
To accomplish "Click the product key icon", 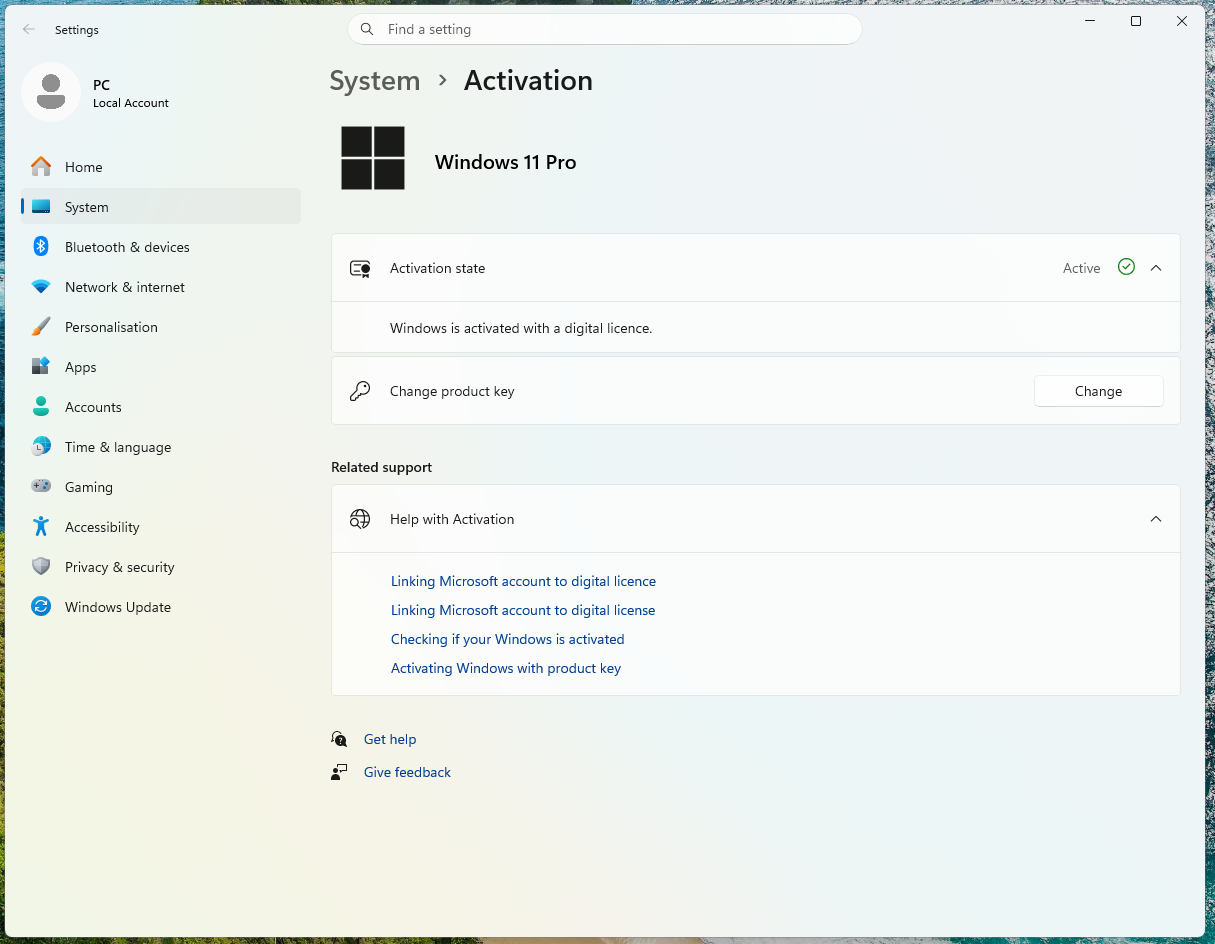I will [x=360, y=391].
